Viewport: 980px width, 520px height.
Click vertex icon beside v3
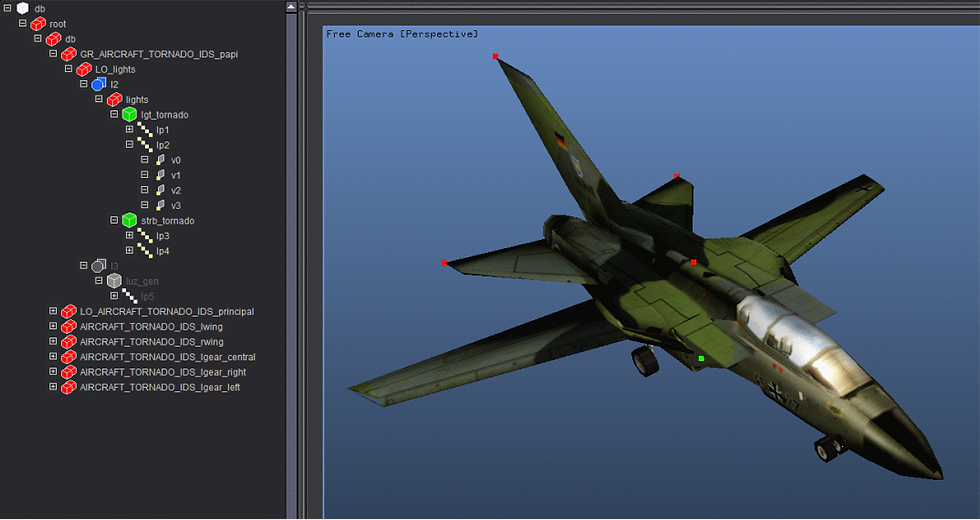[x=160, y=205]
